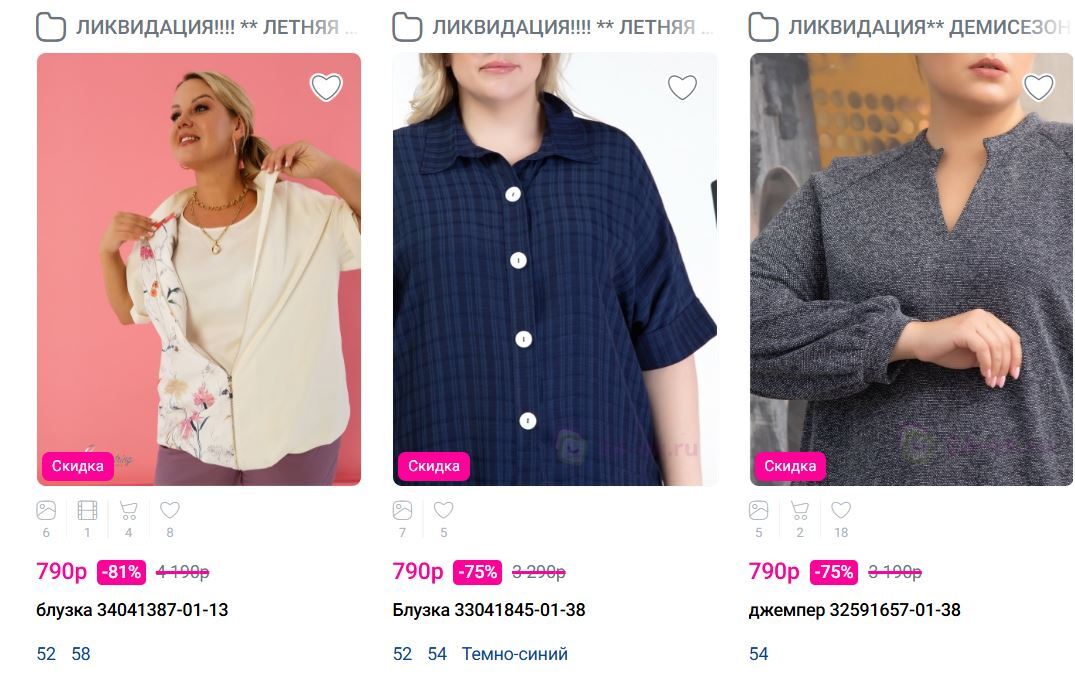This screenshot has height=676, width=1075.
Task: Click cart icon under gray jumper
Action: click(x=800, y=511)
